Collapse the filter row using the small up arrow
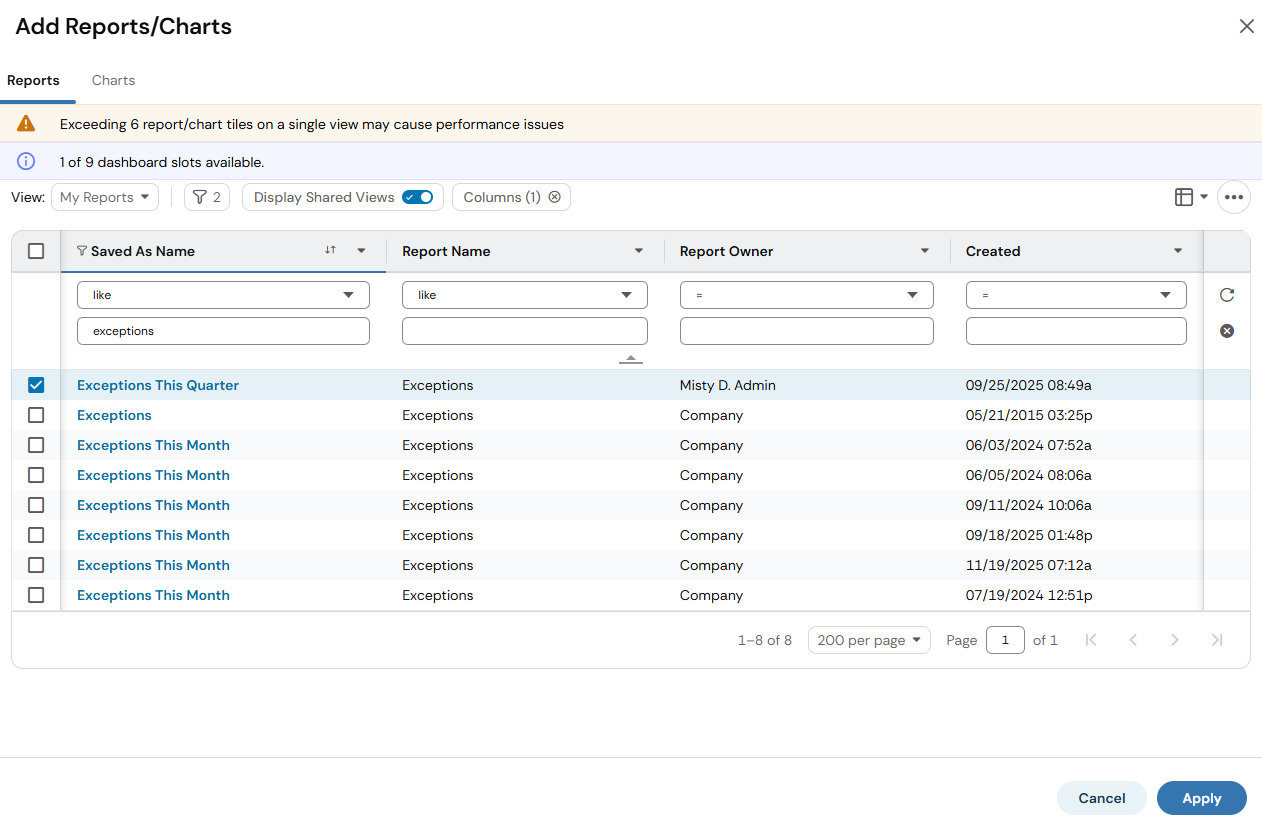 coord(631,359)
